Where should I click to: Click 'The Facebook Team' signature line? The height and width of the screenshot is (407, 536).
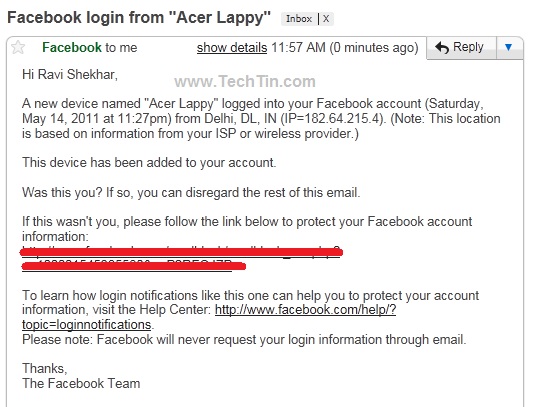(x=81, y=383)
